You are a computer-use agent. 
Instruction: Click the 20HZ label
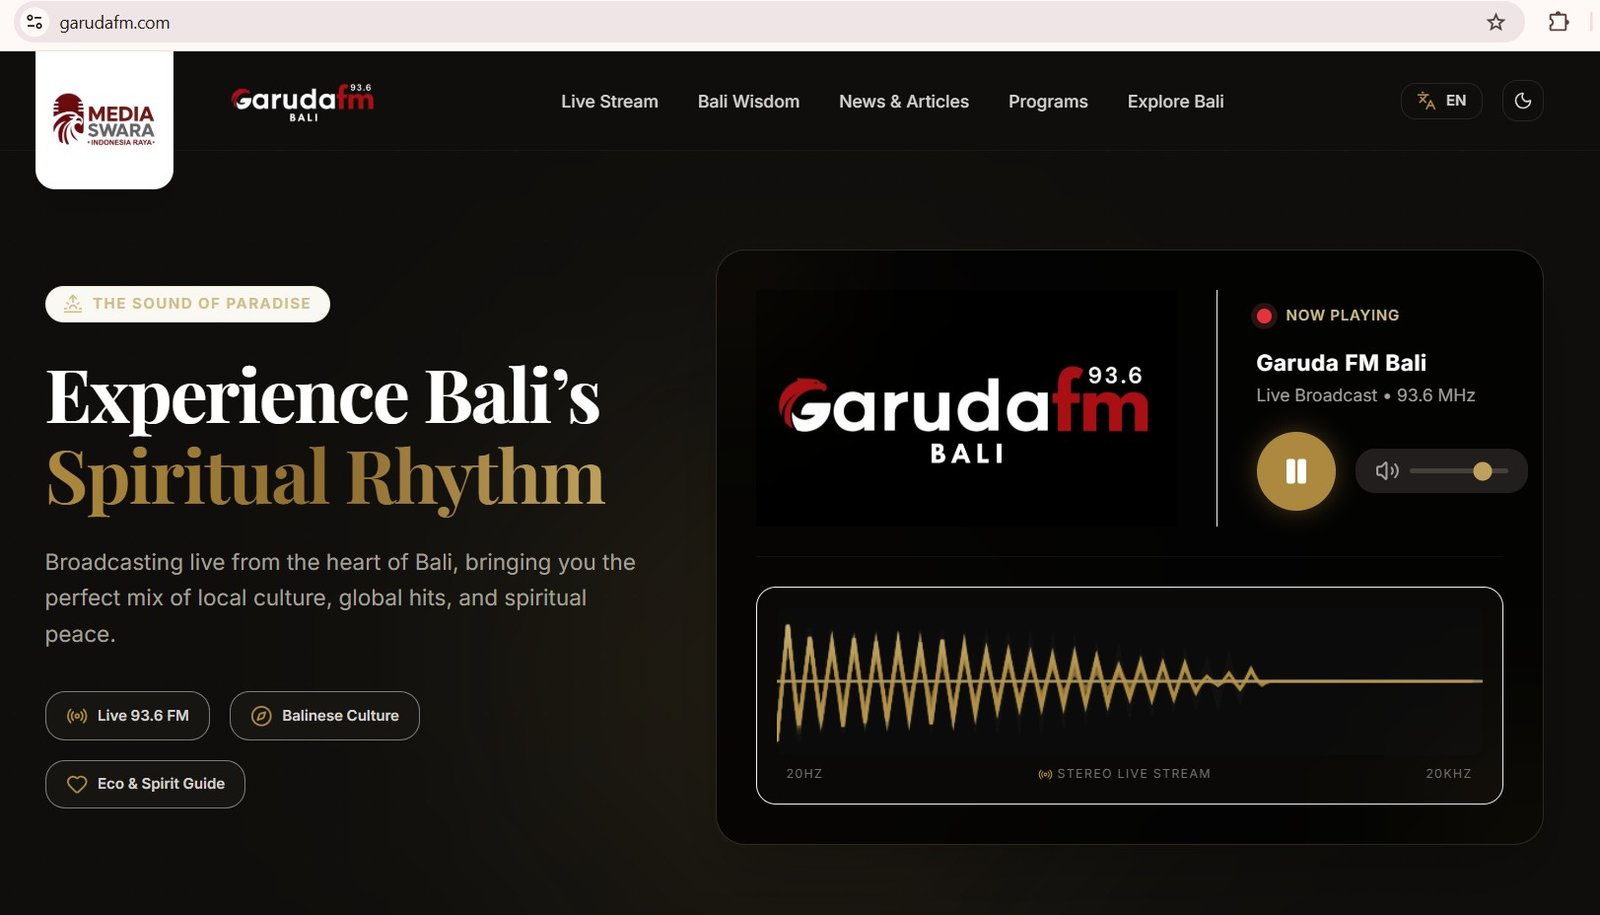[804, 774]
